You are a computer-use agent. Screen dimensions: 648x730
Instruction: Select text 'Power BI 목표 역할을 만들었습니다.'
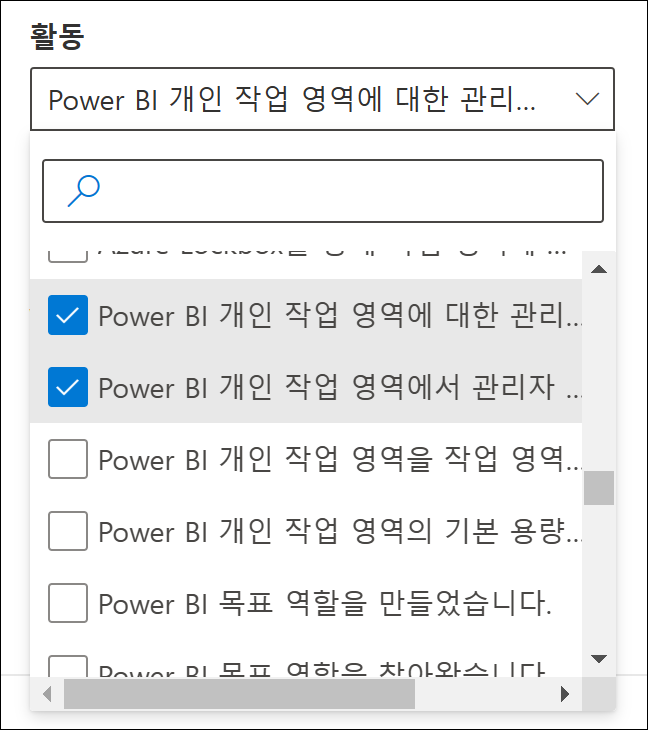325,603
